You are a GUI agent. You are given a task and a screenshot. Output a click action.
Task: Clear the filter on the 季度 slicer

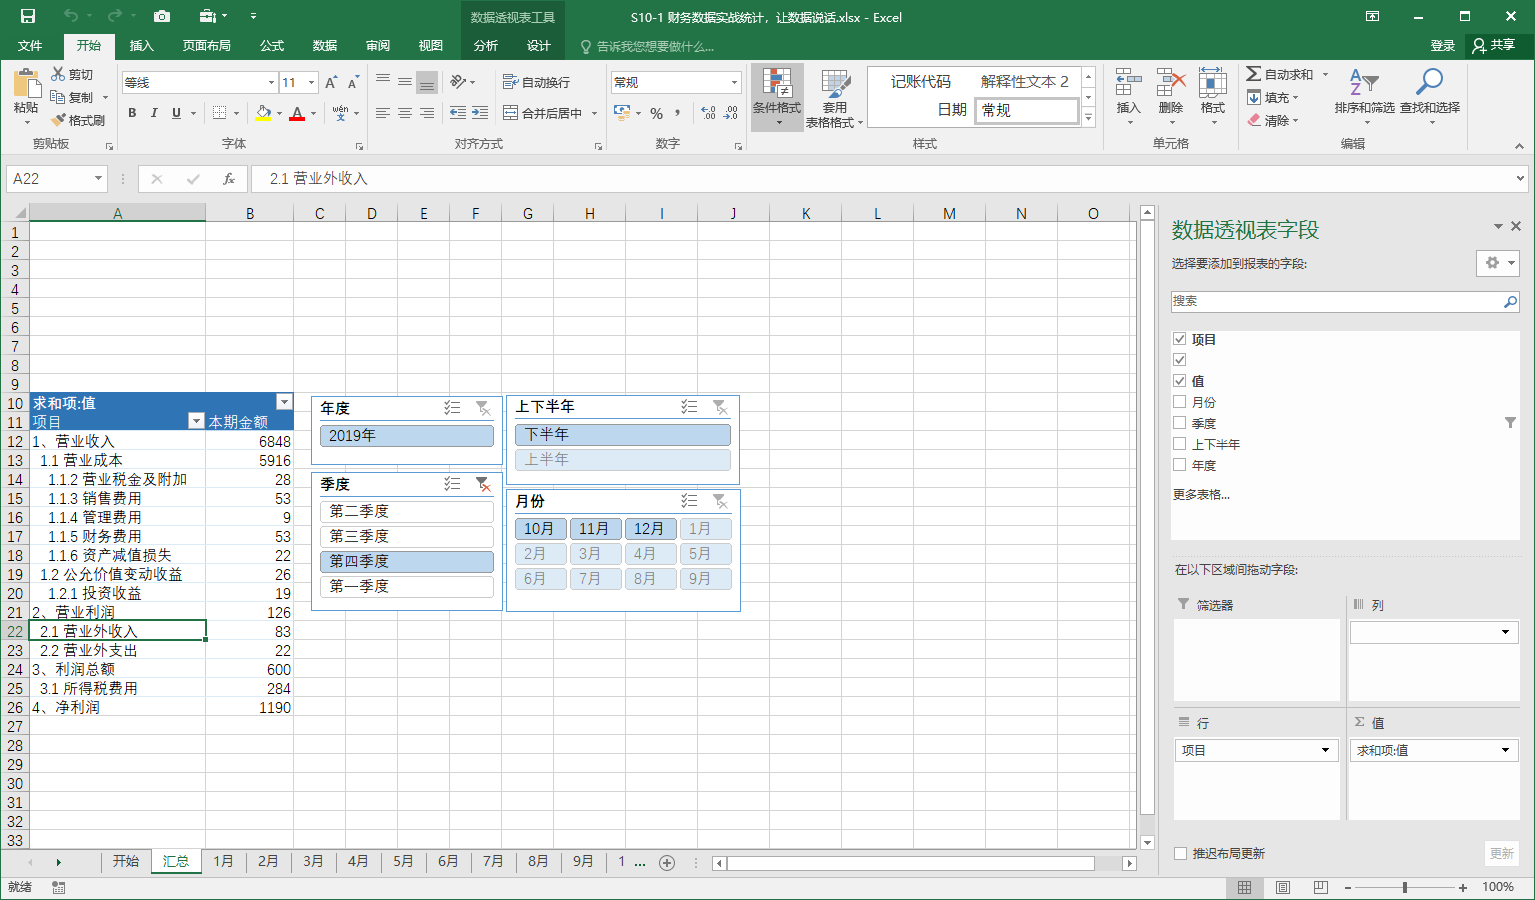[x=483, y=484]
